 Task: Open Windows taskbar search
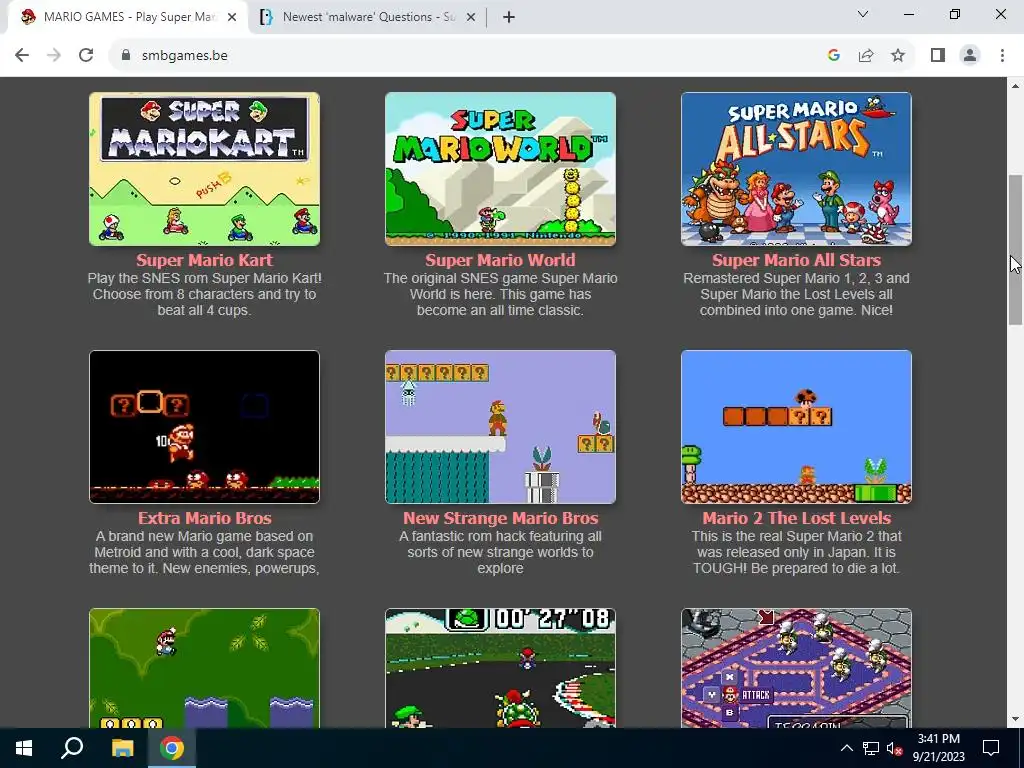tap(72, 748)
